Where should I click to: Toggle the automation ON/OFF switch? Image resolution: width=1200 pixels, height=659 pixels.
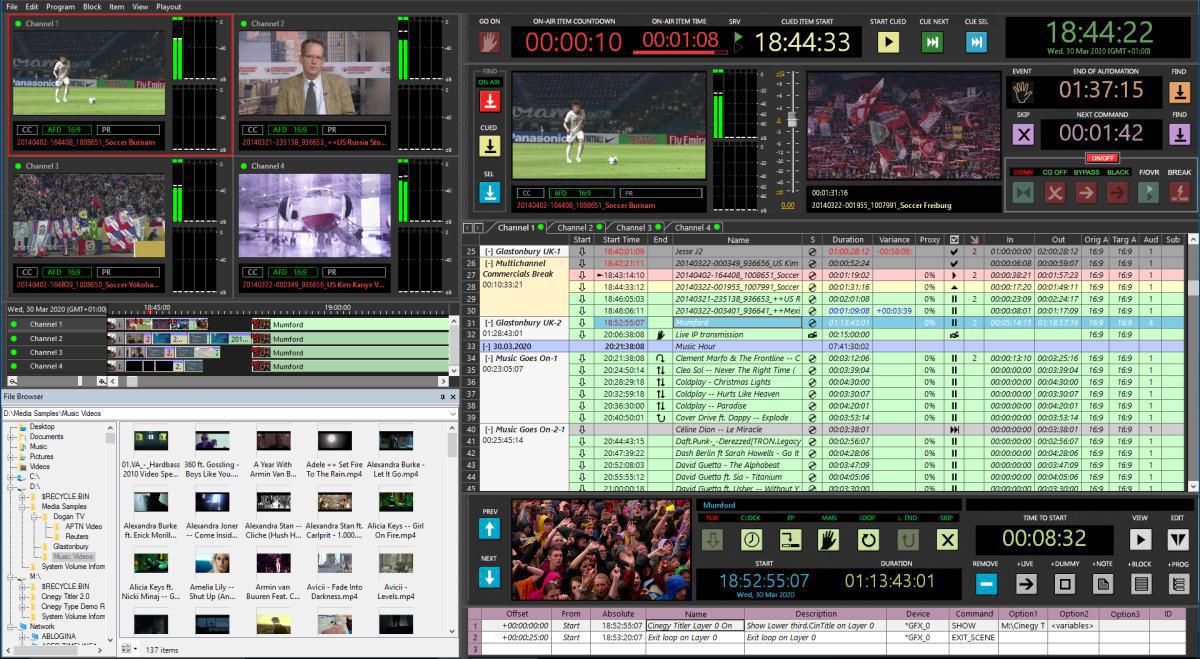pos(1104,158)
